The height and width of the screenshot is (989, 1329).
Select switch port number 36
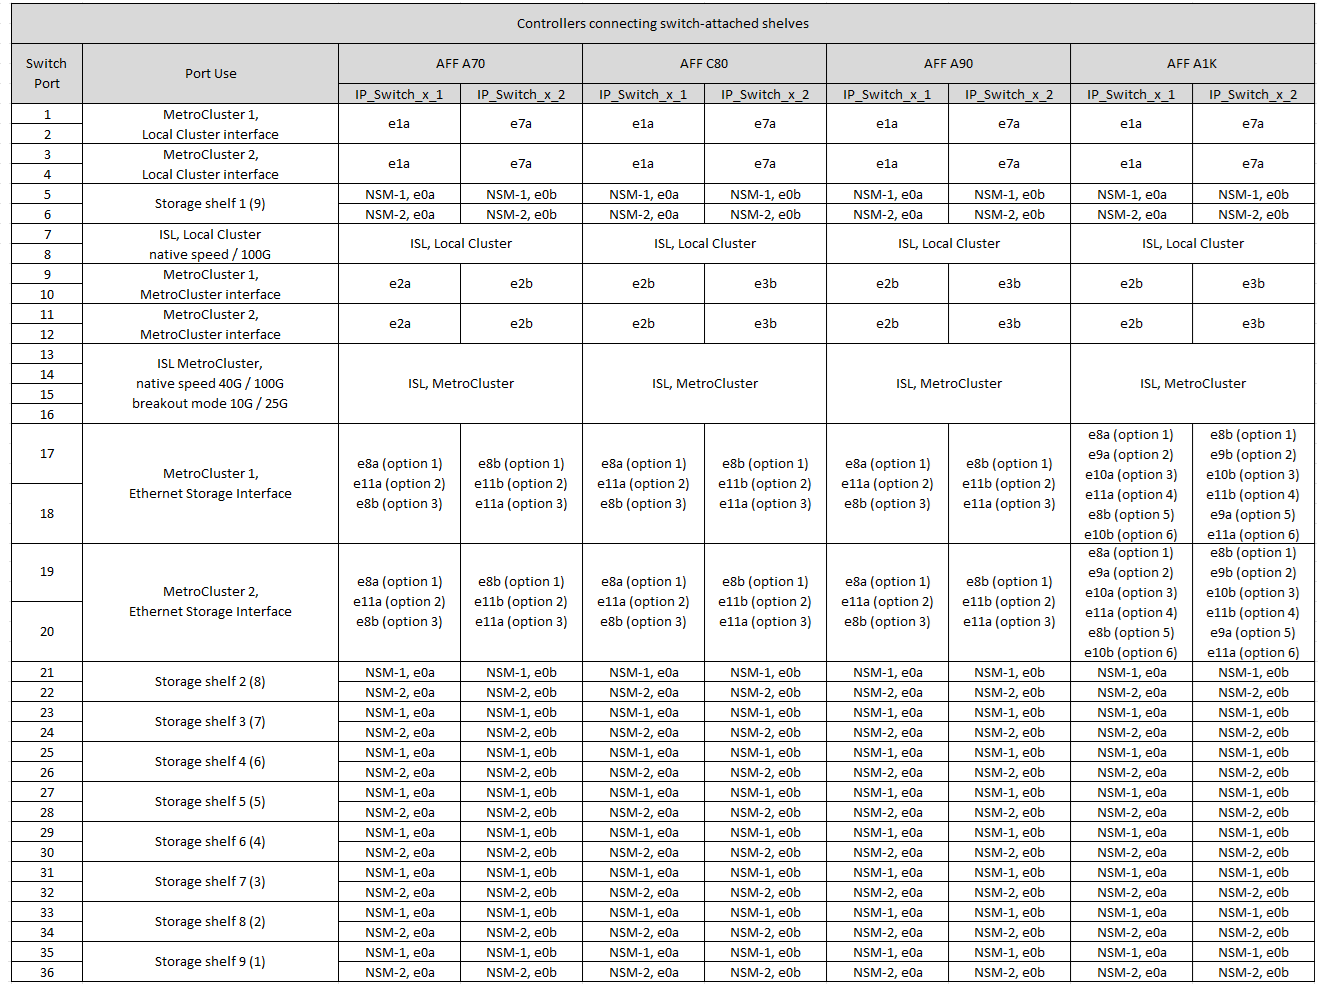(47, 972)
